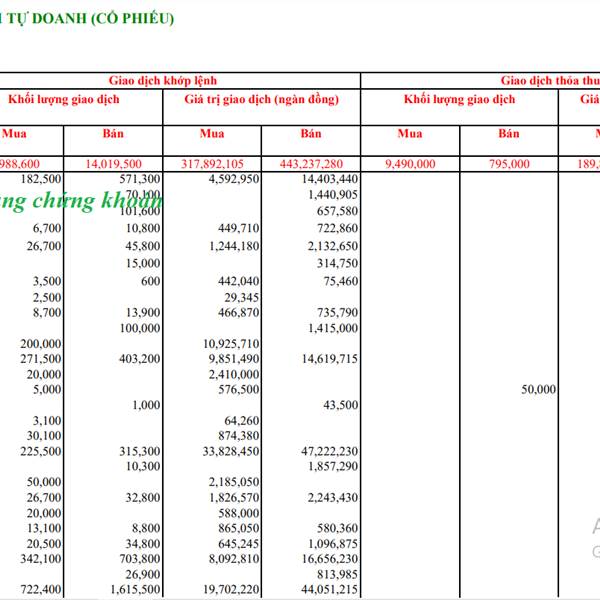Click cell 10,925,710
The width and height of the screenshot is (600, 600).
tap(231, 344)
